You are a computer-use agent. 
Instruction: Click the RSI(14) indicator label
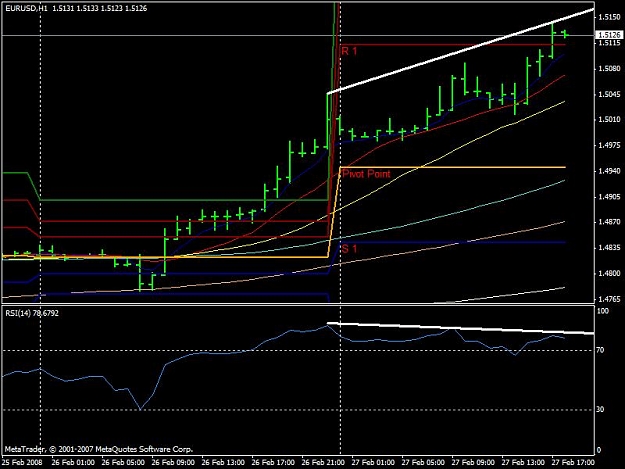[32, 313]
